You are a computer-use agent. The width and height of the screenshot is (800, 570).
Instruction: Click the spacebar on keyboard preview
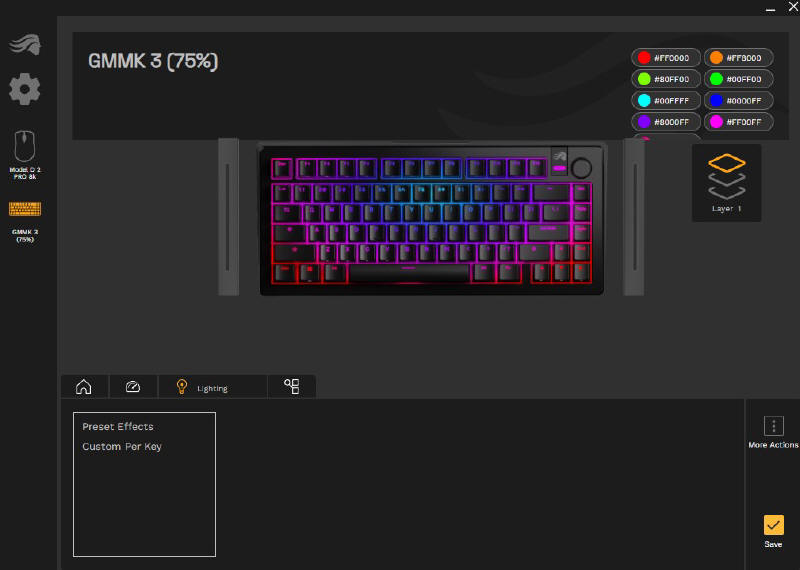[409, 272]
